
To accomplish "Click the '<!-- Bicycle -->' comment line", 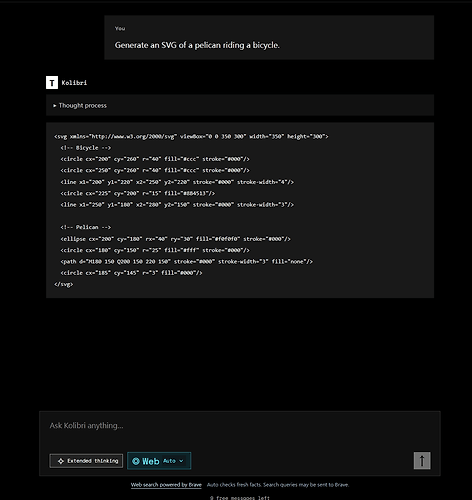I will pos(86,148).
